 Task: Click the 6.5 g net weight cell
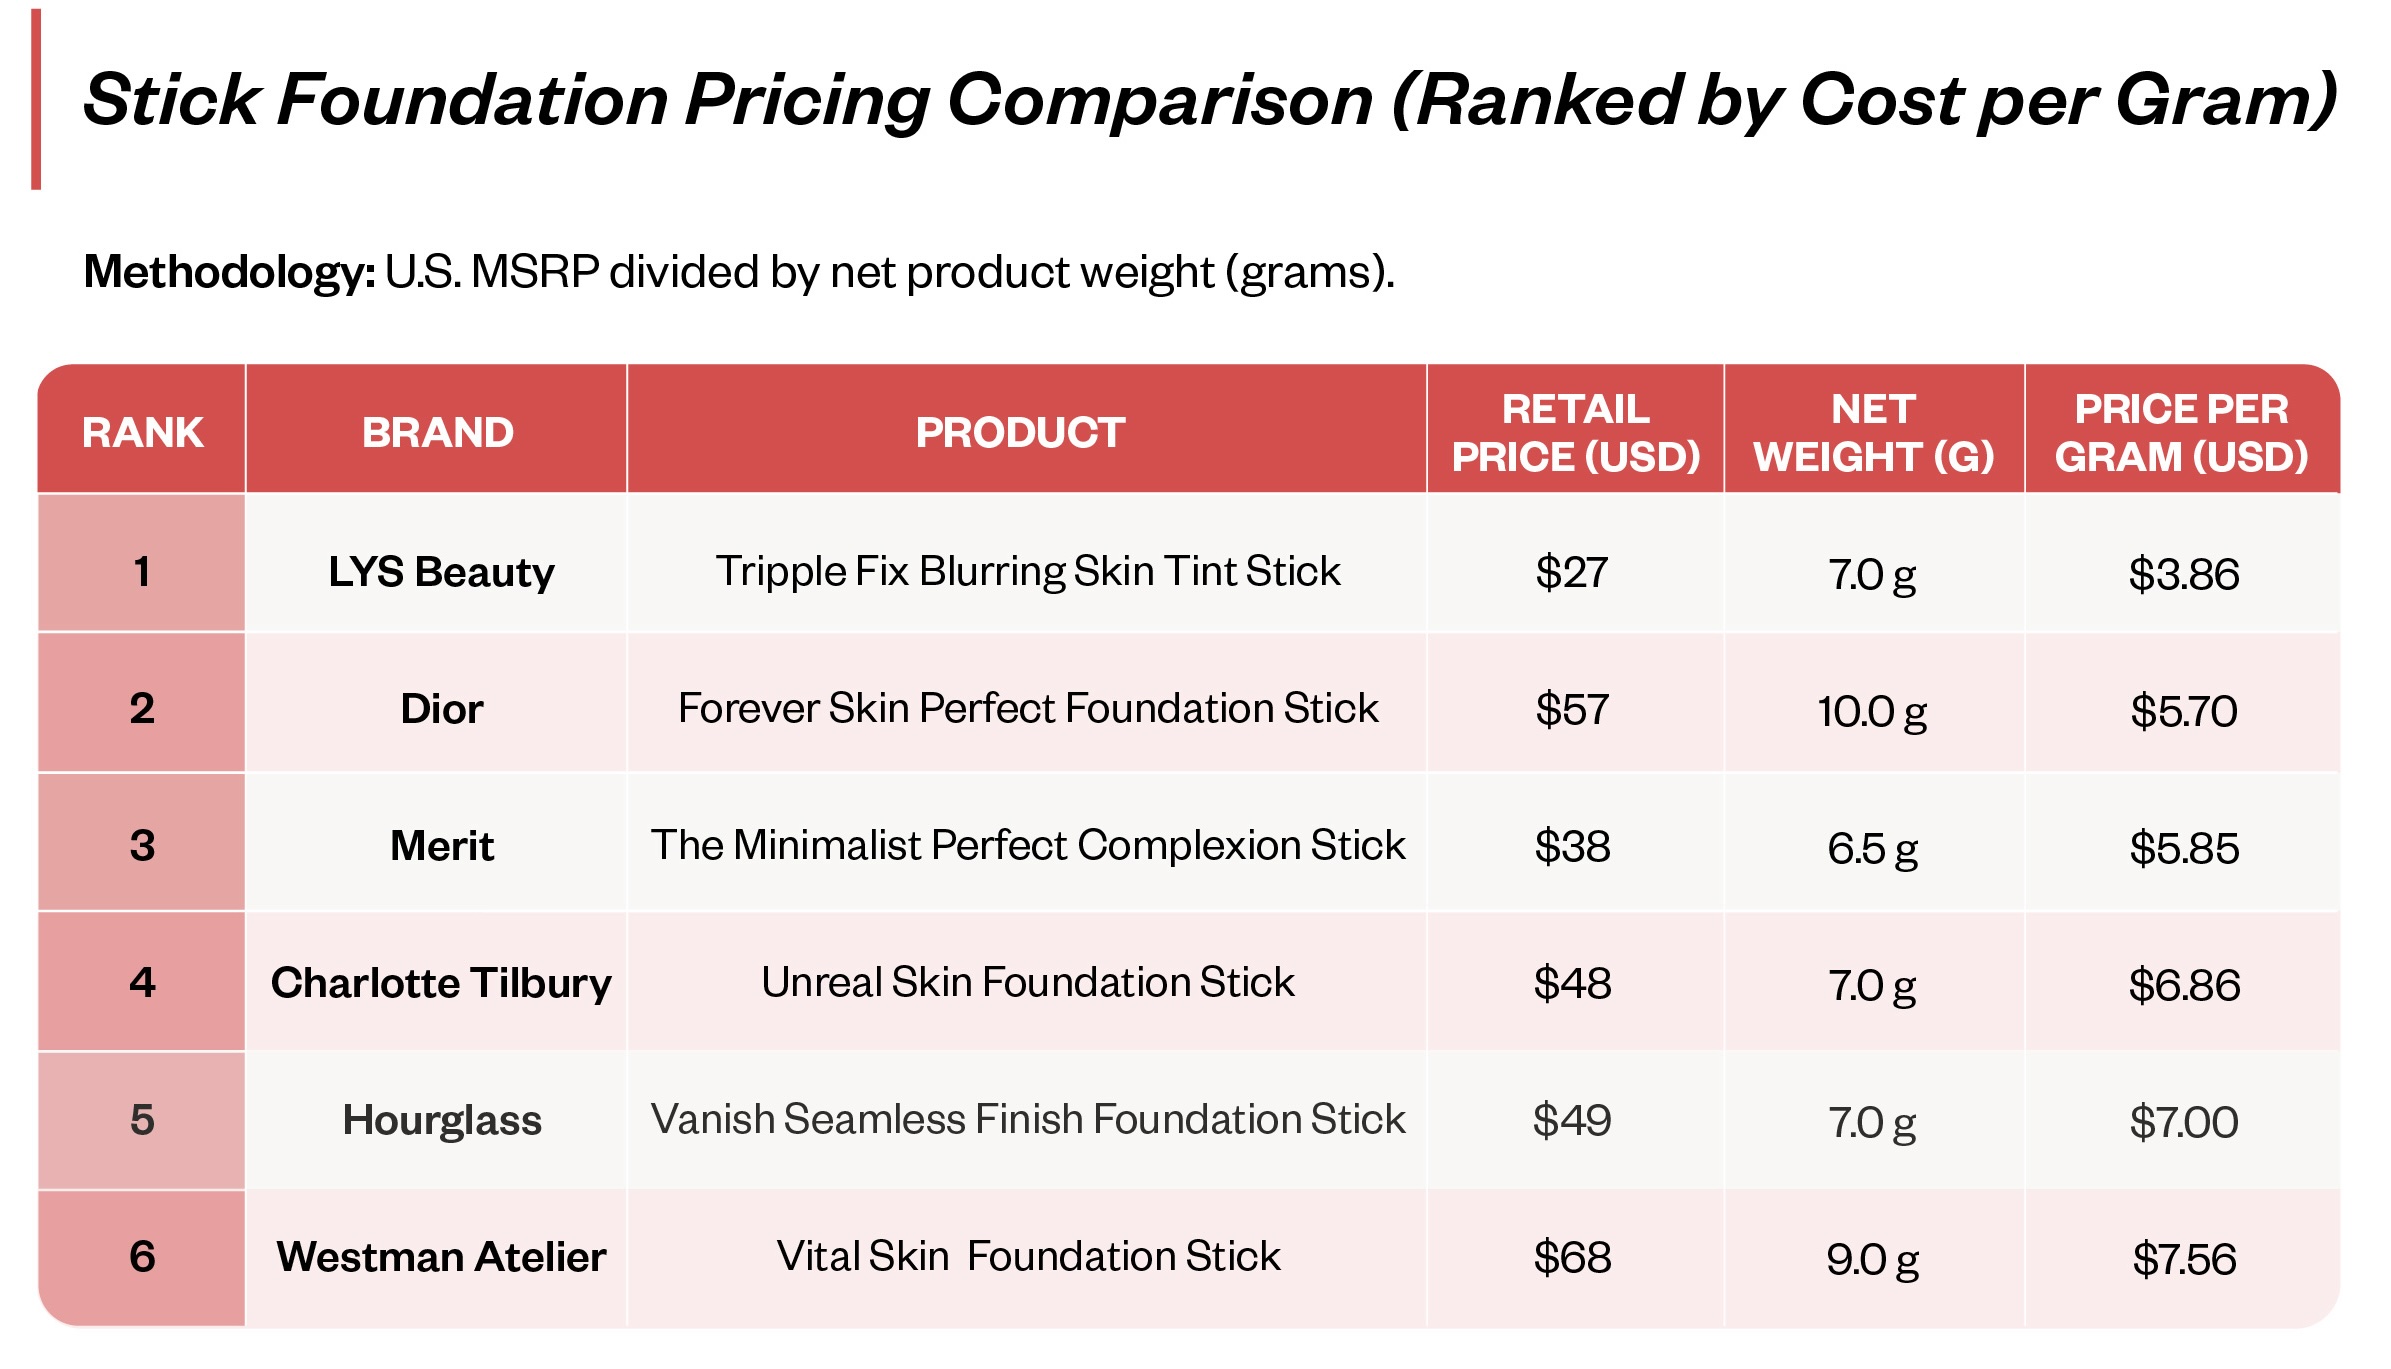[1872, 848]
